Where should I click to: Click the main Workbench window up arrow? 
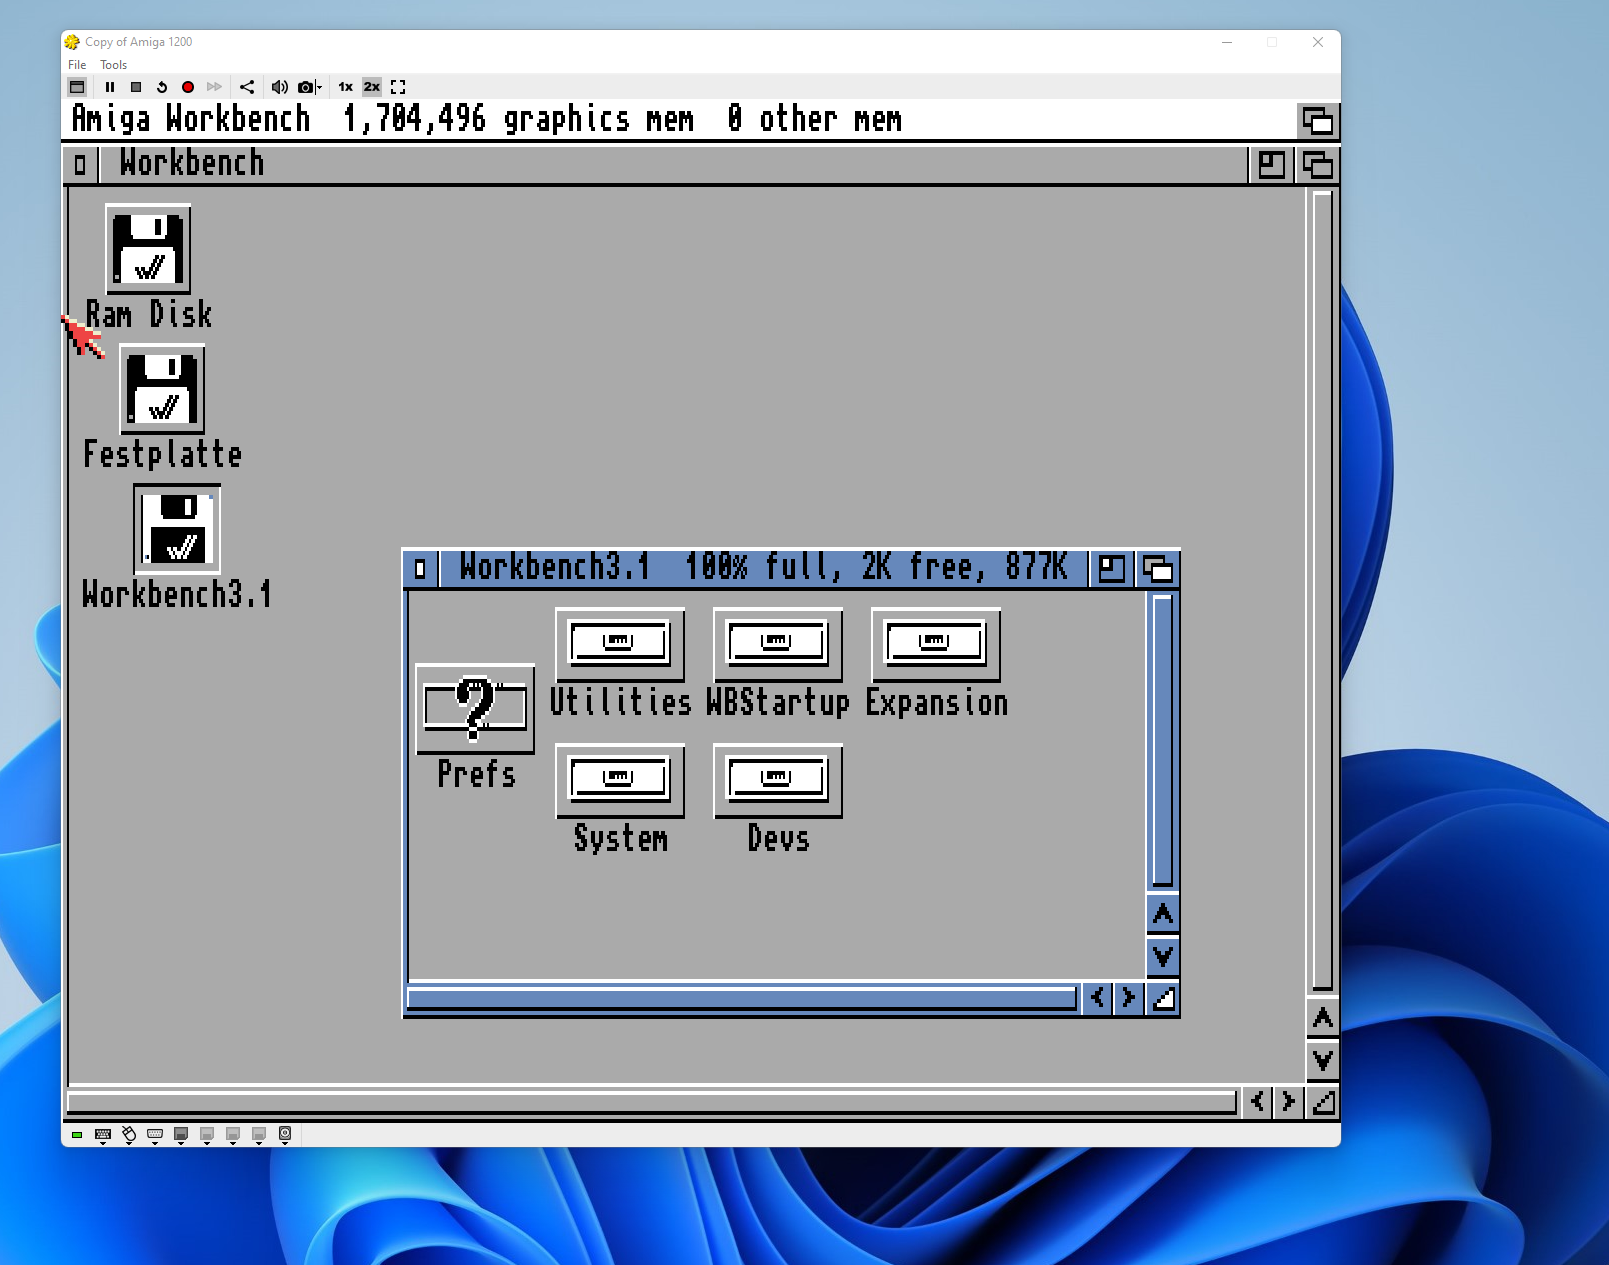tap(1323, 1018)
